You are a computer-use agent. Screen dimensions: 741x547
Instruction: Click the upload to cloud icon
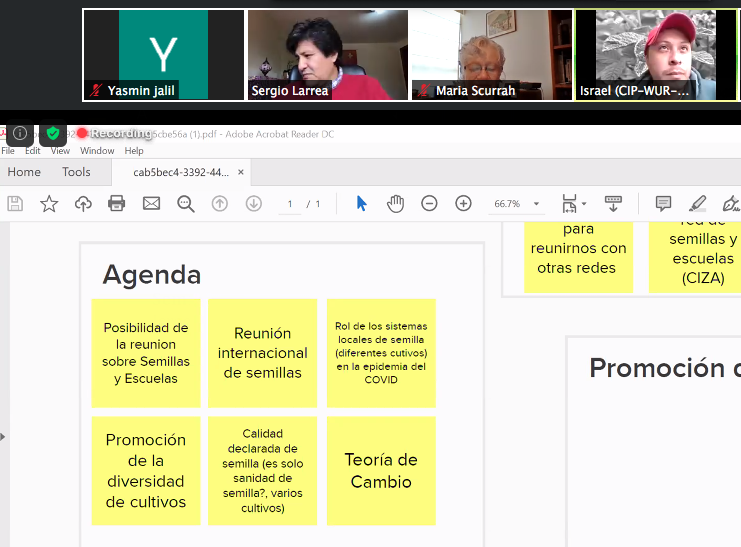83,204
